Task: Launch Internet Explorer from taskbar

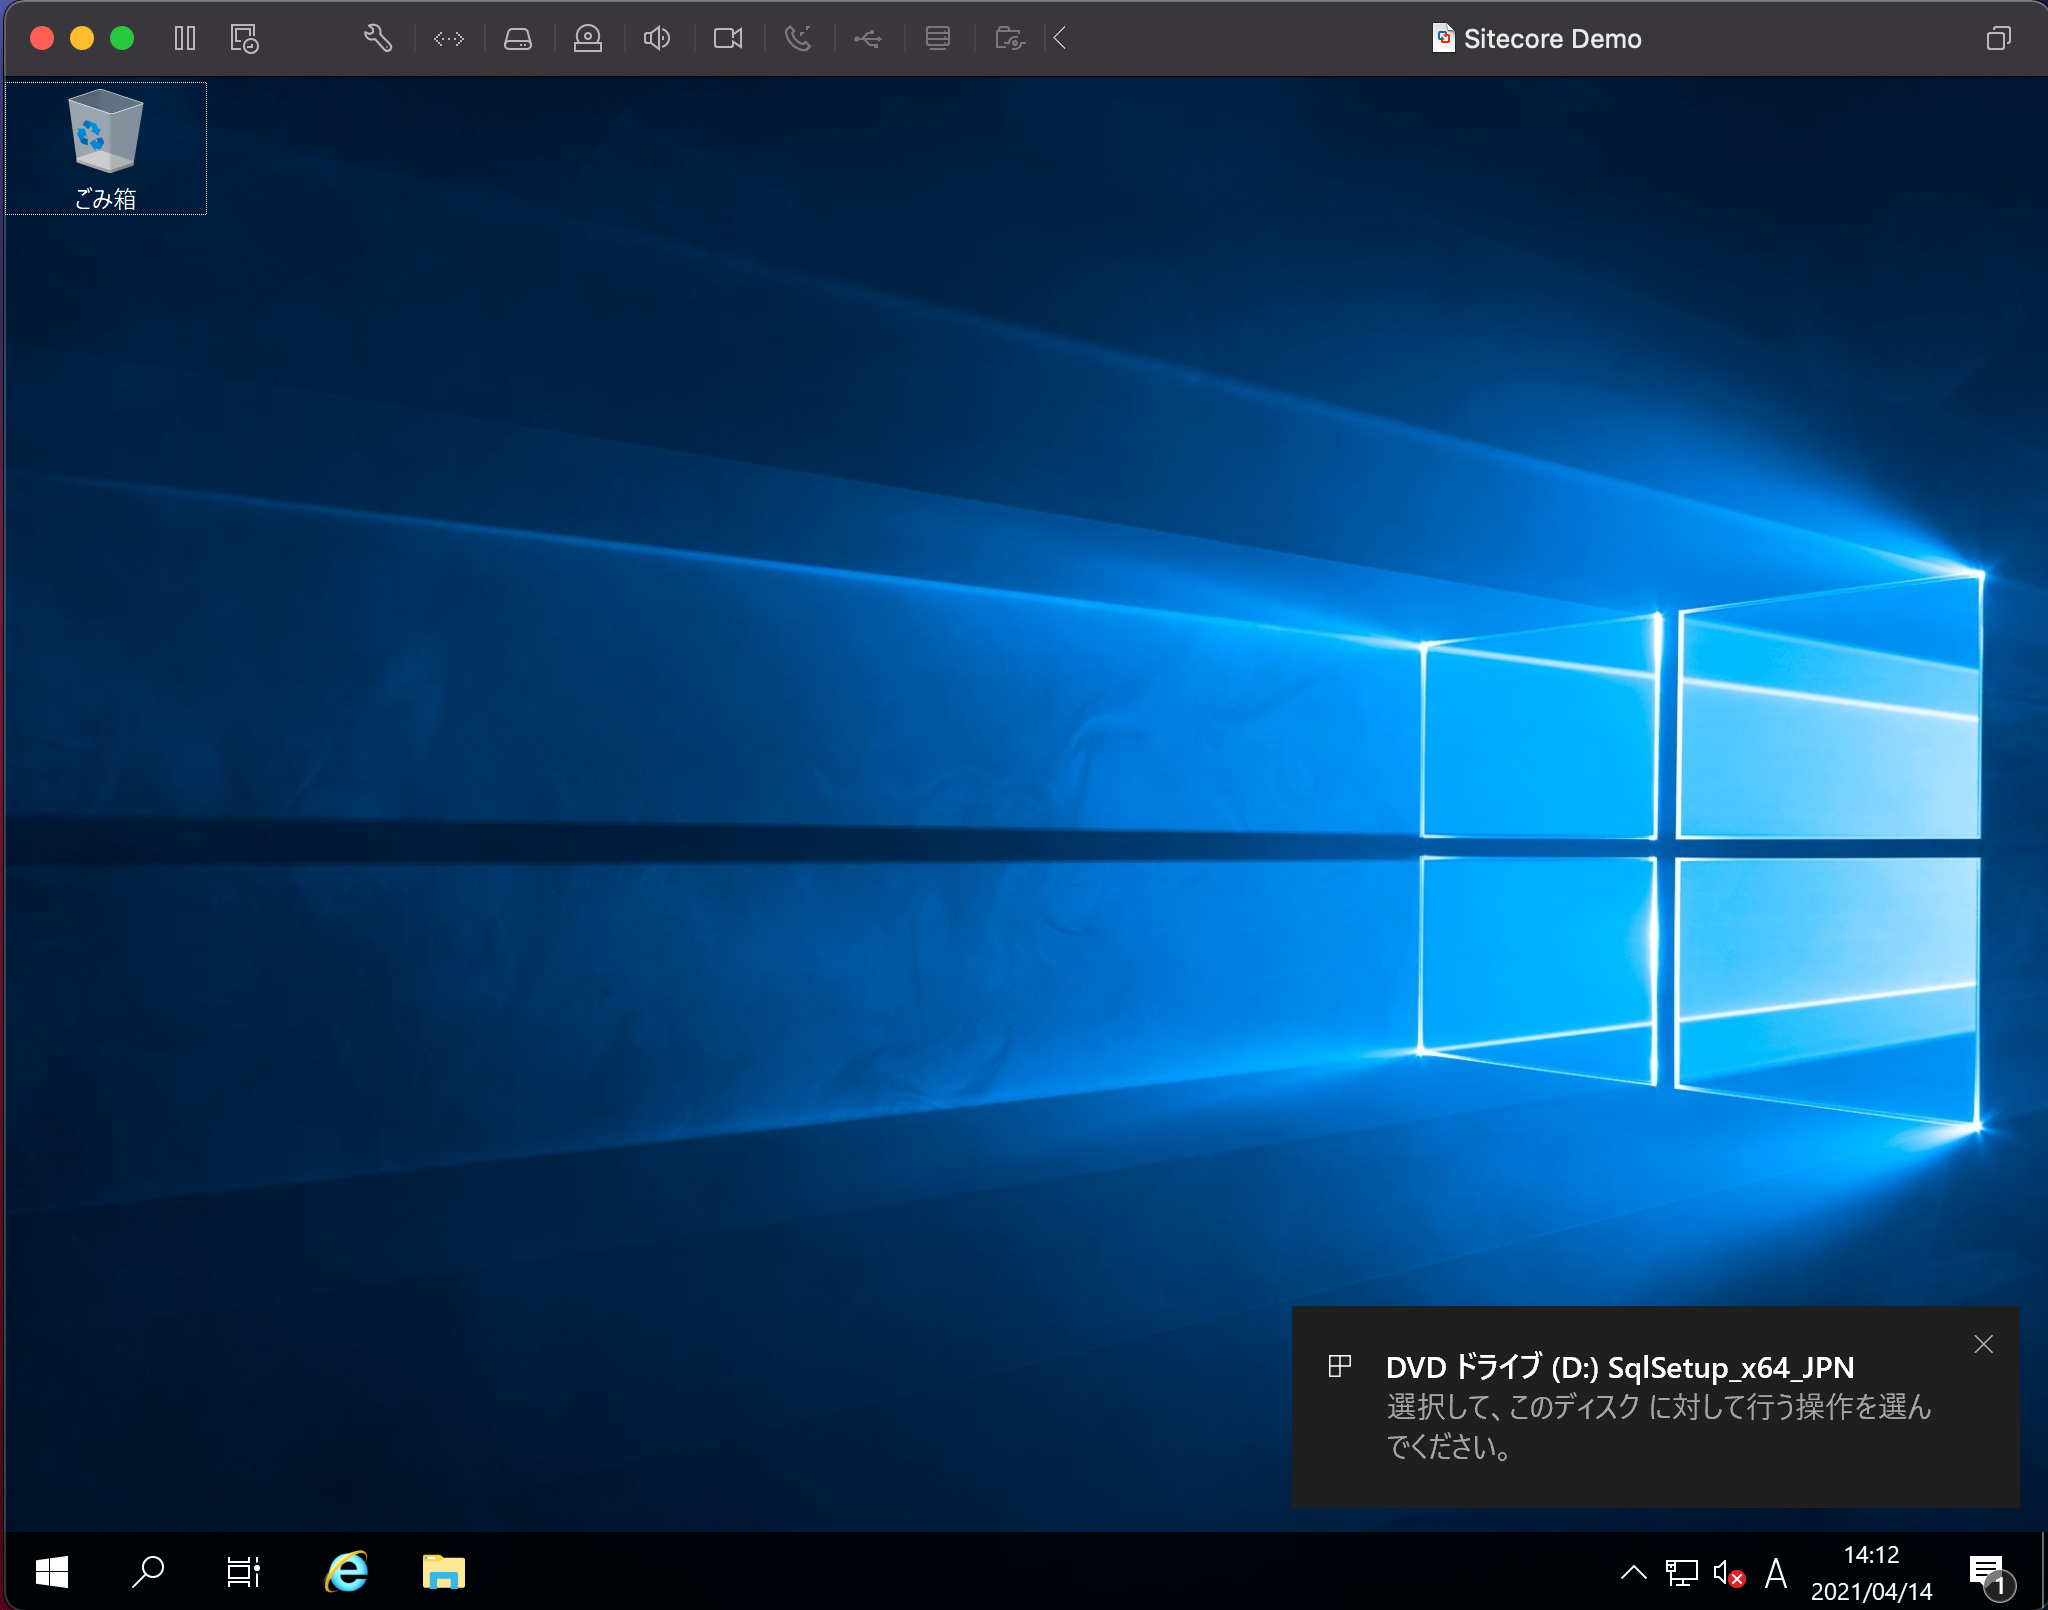Action: click(346, 1572)
